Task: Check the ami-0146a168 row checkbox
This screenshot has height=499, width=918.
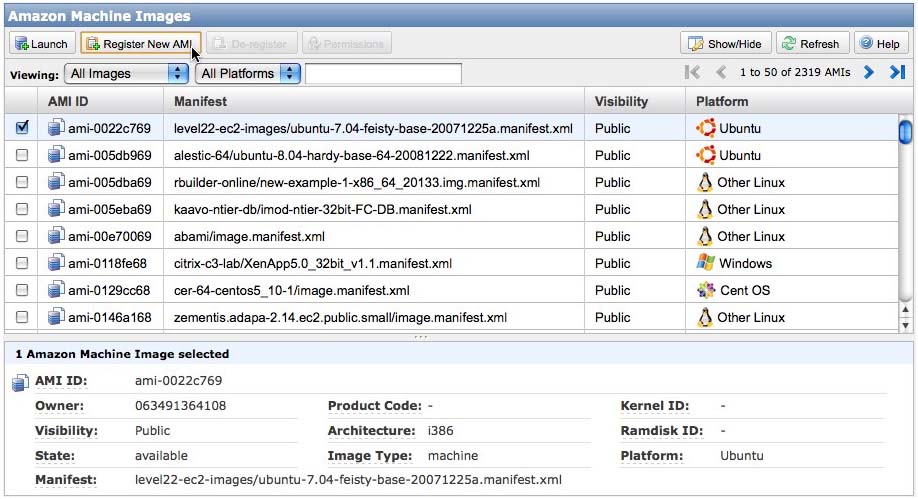Action: pos(22,317)
